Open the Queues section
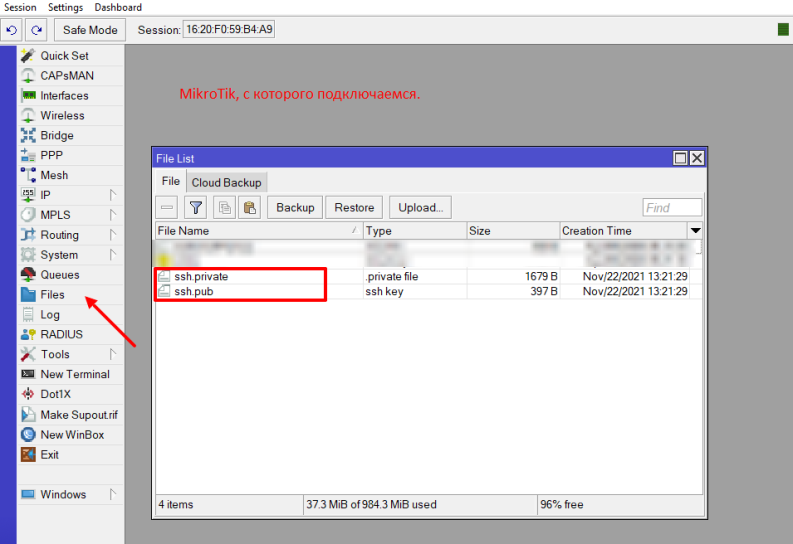 (x=71, y=275)
